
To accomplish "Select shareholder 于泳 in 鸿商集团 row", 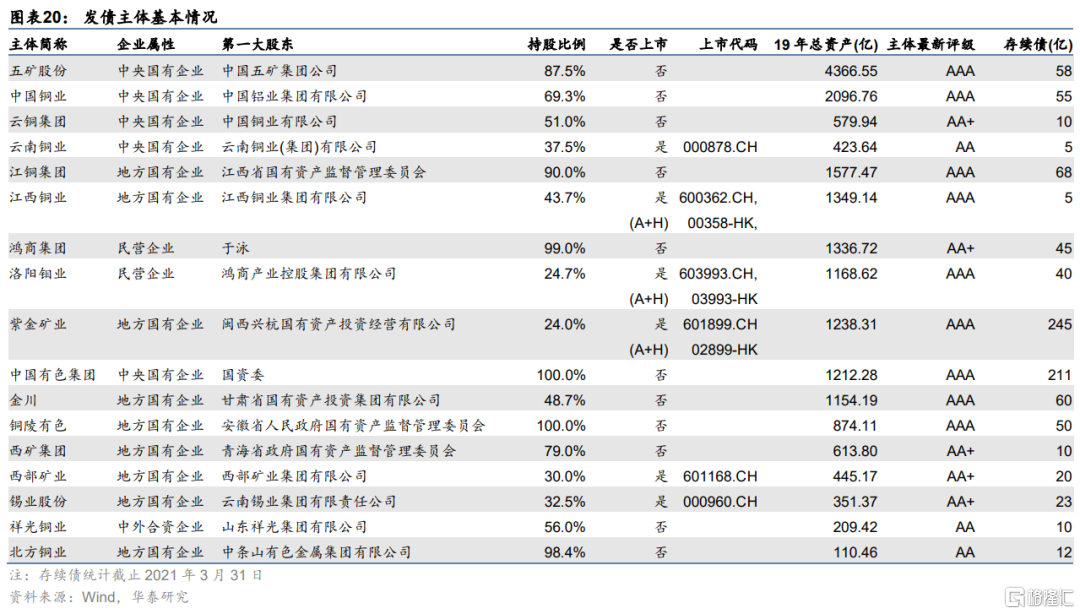I will pos(236,248).
